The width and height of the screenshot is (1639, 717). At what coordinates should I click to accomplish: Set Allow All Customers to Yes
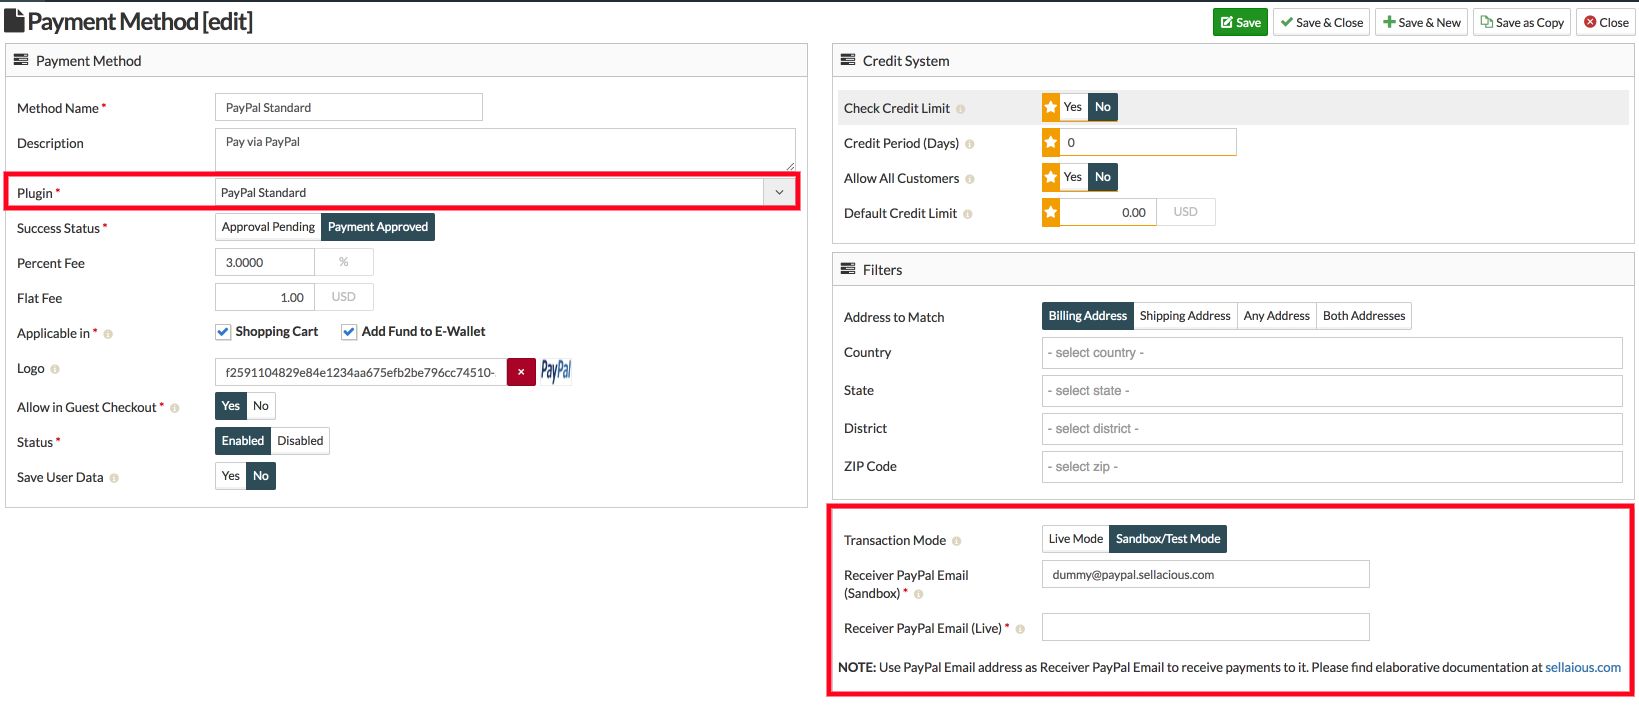(1073, 177)
